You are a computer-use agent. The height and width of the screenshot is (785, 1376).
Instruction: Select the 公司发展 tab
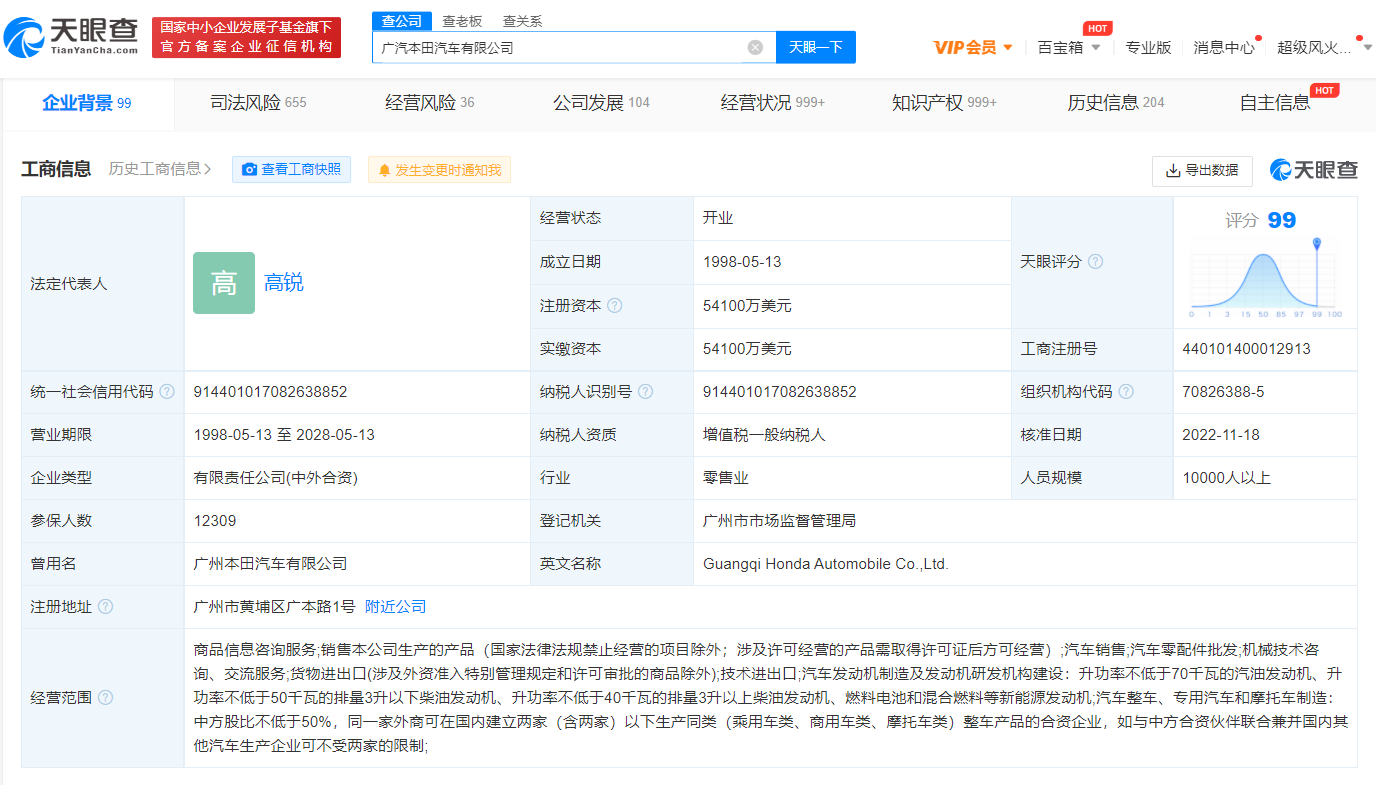pyautogui.click(x=601, y=103)
